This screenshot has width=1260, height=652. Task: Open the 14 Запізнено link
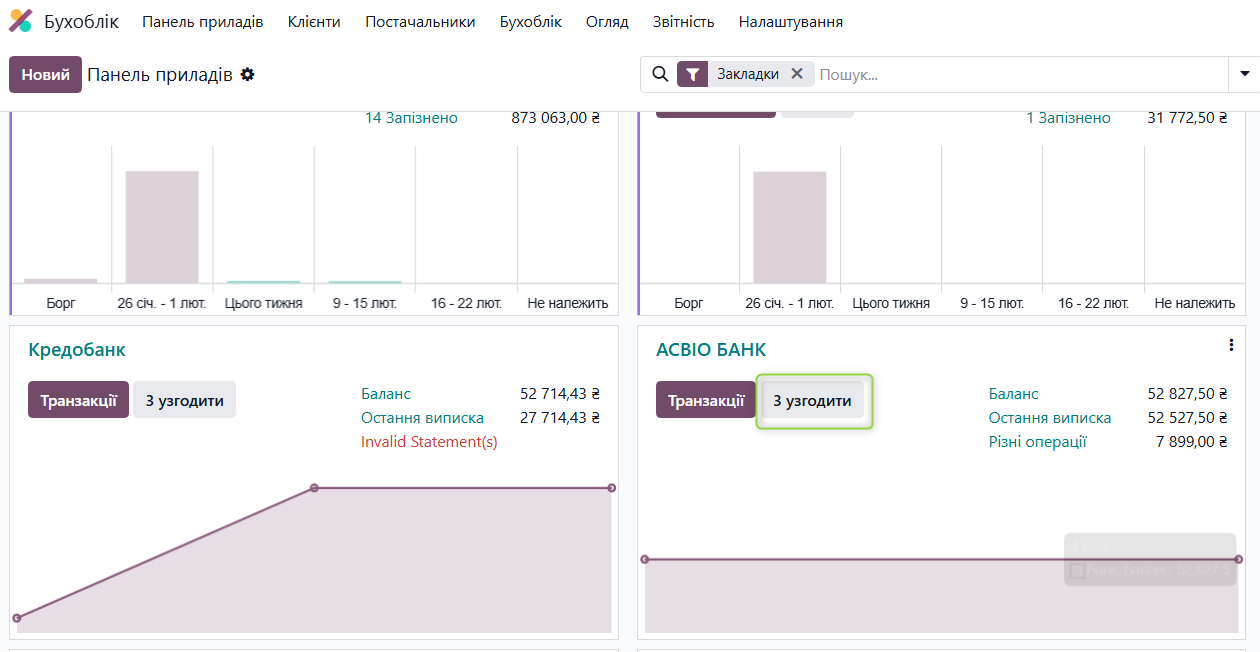click(411, 118)
